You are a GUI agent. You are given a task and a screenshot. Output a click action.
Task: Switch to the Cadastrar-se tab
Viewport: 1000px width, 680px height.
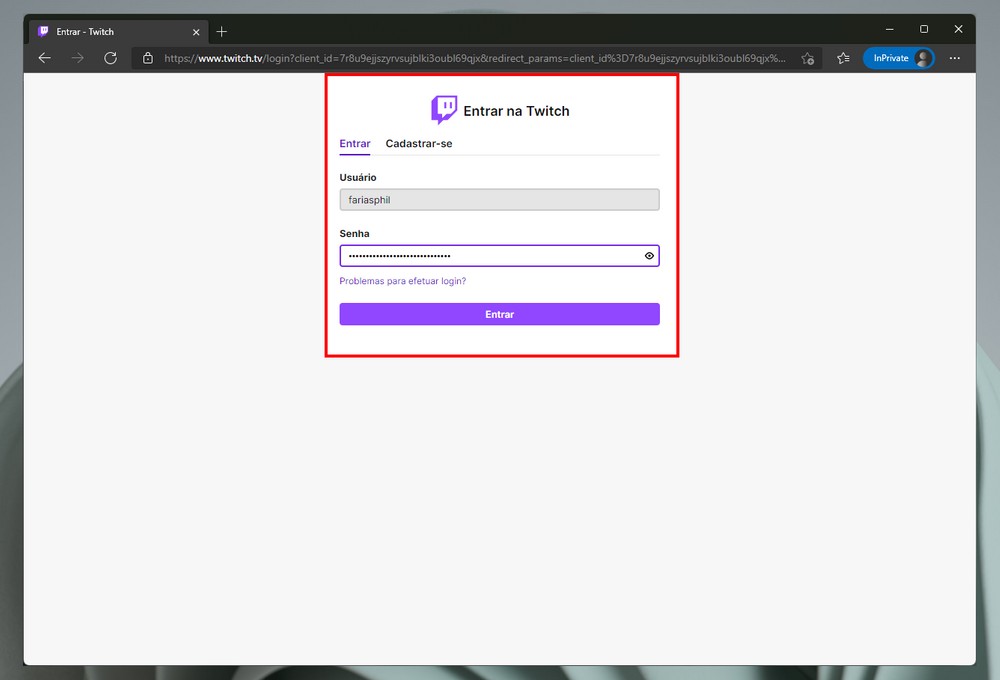point(419,144)
